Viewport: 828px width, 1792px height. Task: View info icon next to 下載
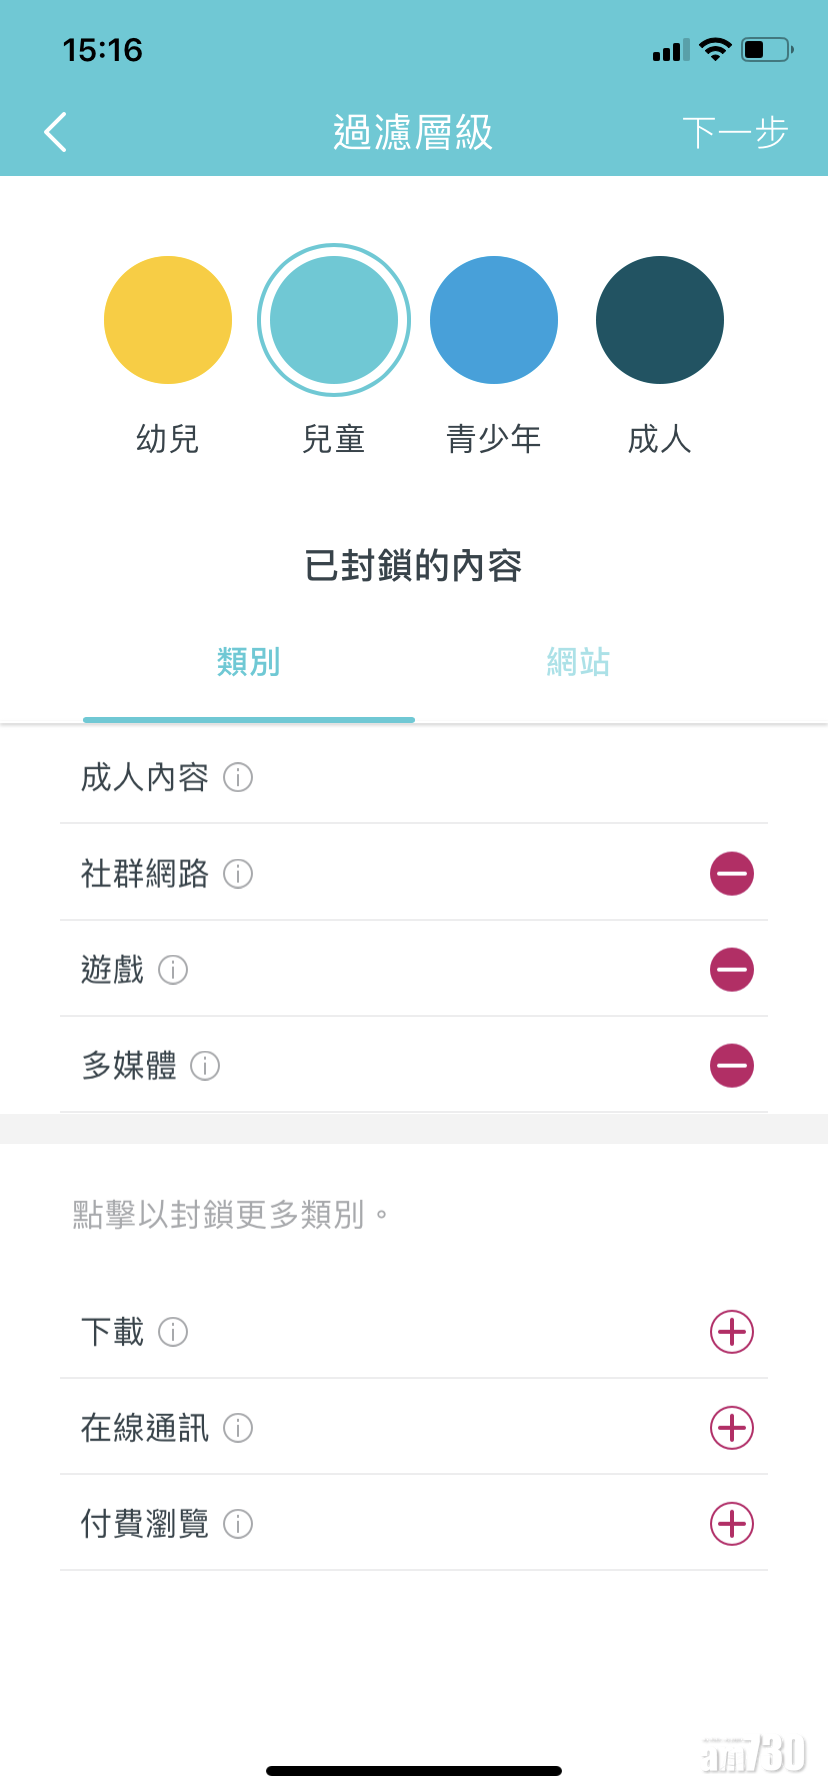[173, 1332]
